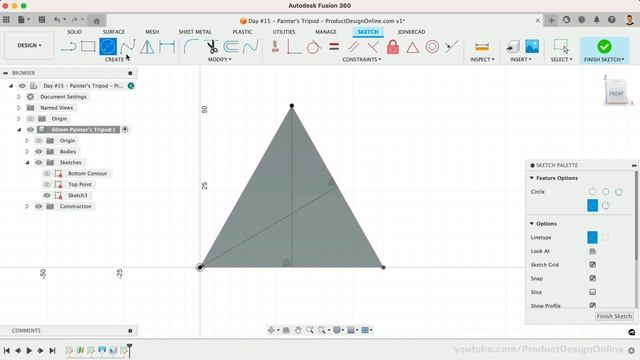Apply the Fix/Unfix lock constraint

393,47
